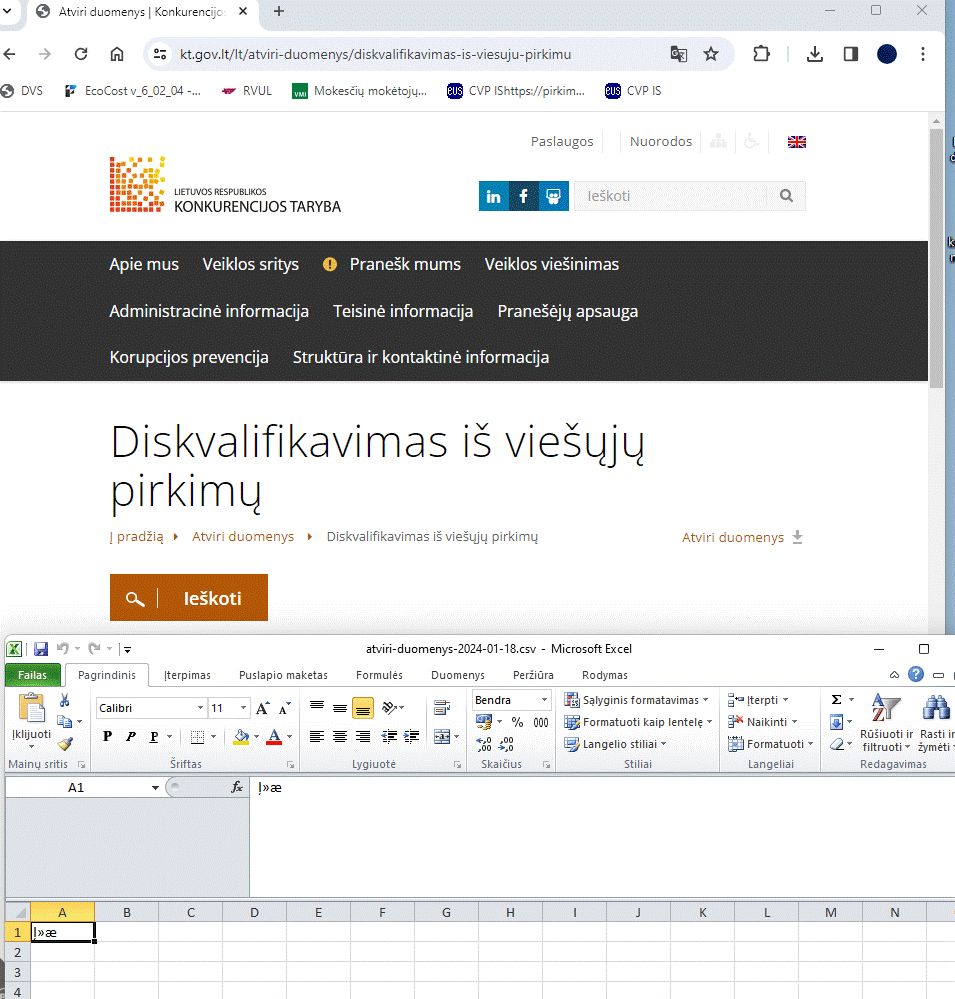Image resolution: width=955 pixels, height=999 pixels.
Task: Expand the Bendra number format dropdown
Action: pyautogui.click(x=544, y=700)
